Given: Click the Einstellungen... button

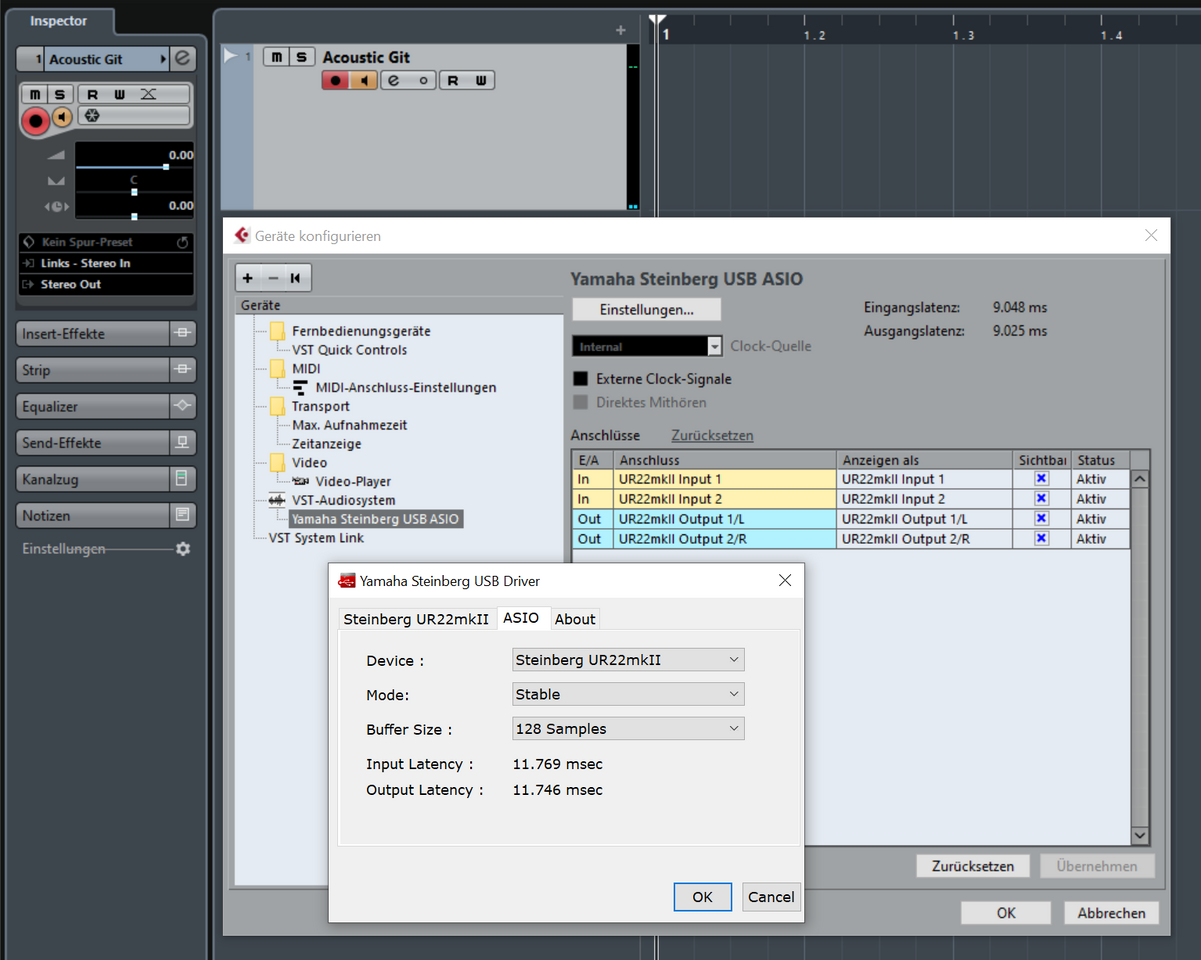Looking at the screenshot, I should pyautogui.click(x=646, y=310).
